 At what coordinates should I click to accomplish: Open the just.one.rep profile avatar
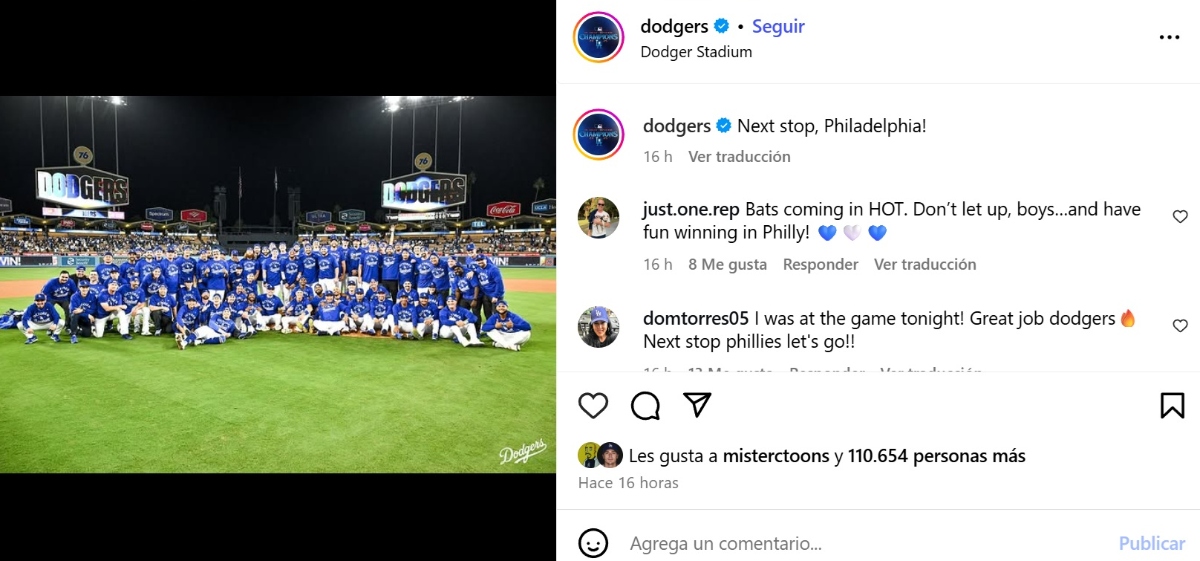pos(599,216)
